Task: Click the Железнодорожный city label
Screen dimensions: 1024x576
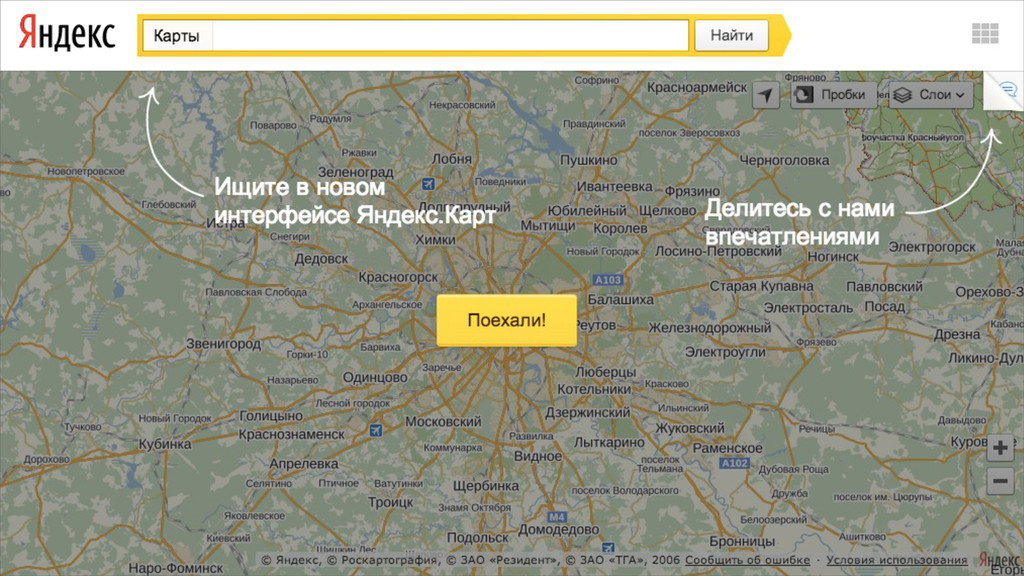Action: [710, 328]
